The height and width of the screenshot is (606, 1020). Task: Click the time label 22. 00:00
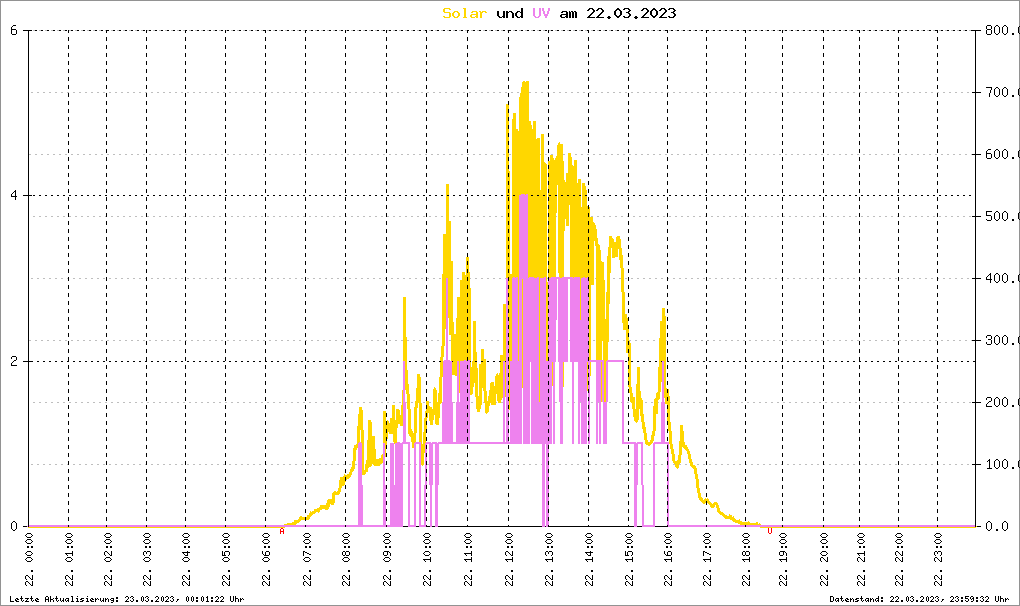(29, 559)
